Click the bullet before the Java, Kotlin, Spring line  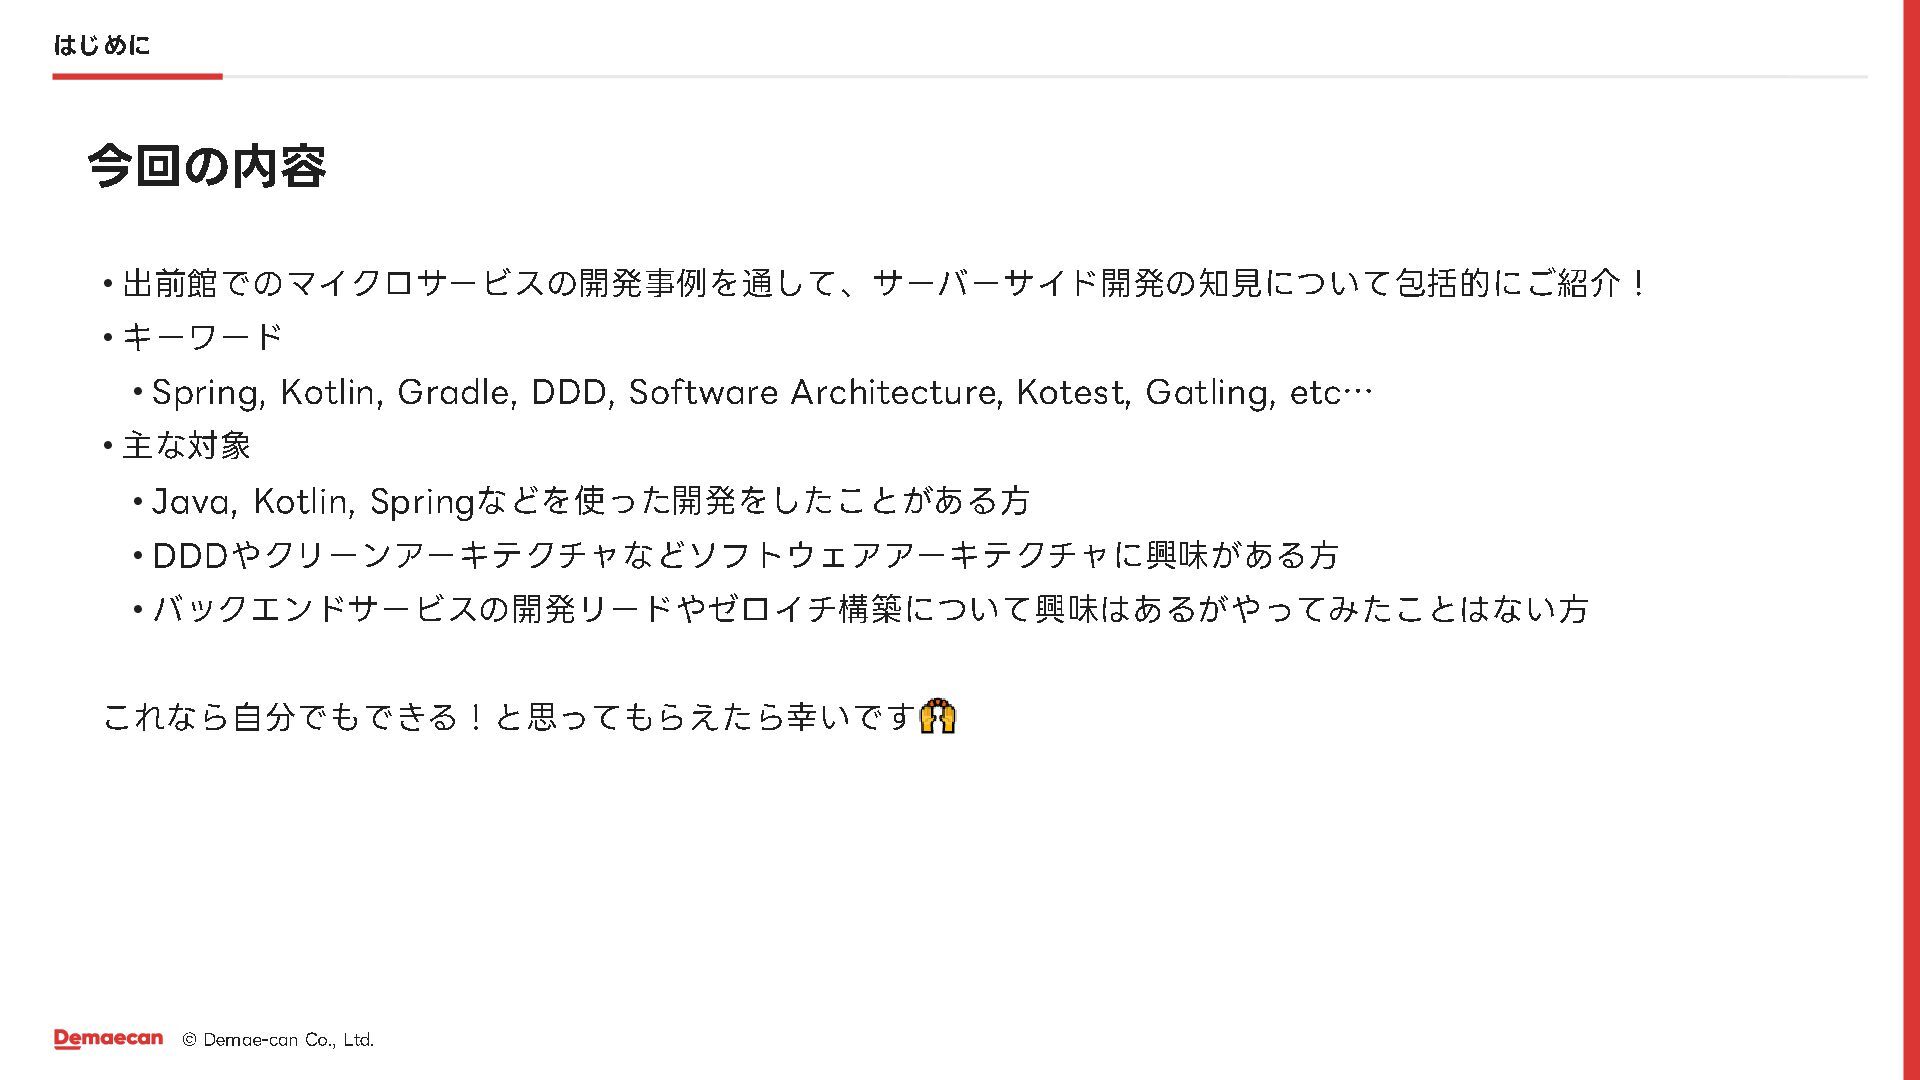tap(137, 500)
